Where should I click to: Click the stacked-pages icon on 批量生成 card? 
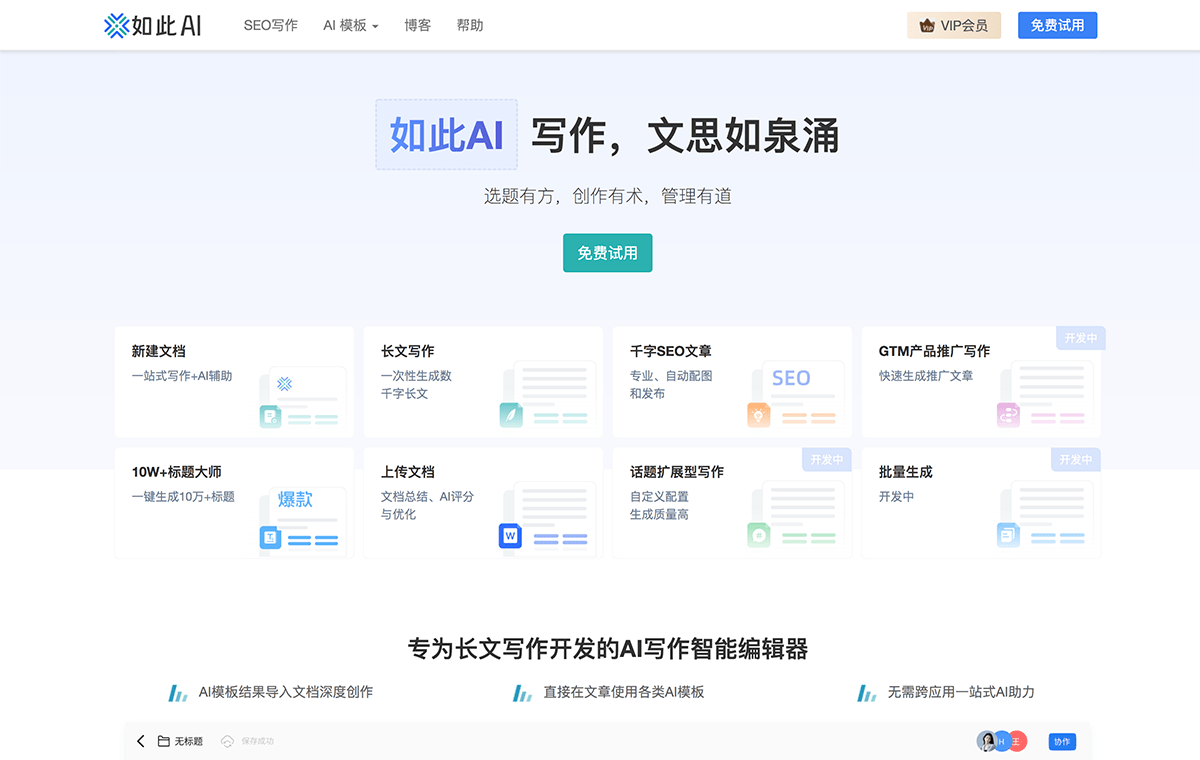tap(1008, 536)
